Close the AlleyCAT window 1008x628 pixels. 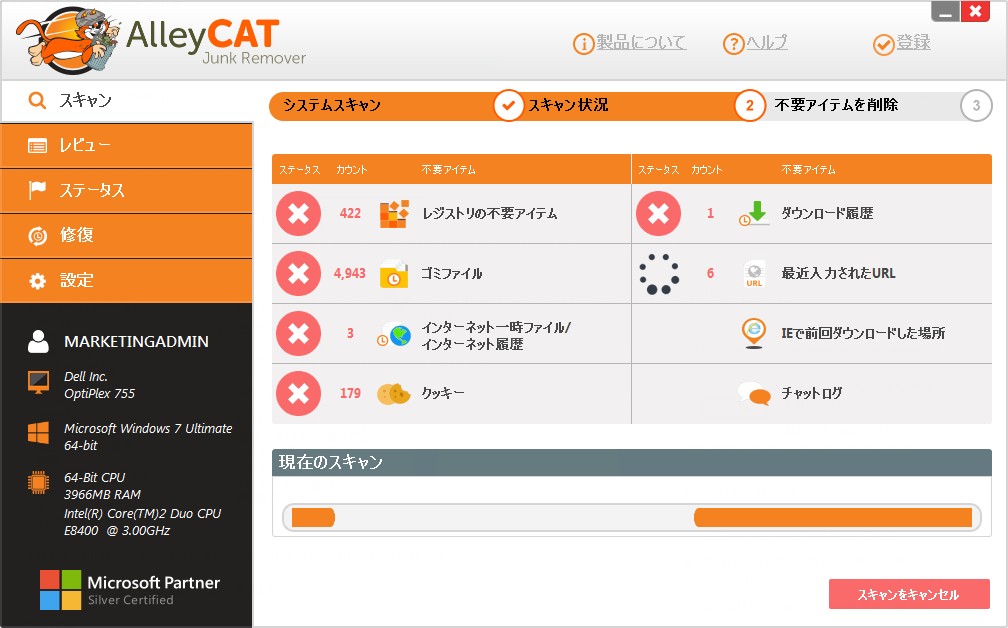(975, 12)
